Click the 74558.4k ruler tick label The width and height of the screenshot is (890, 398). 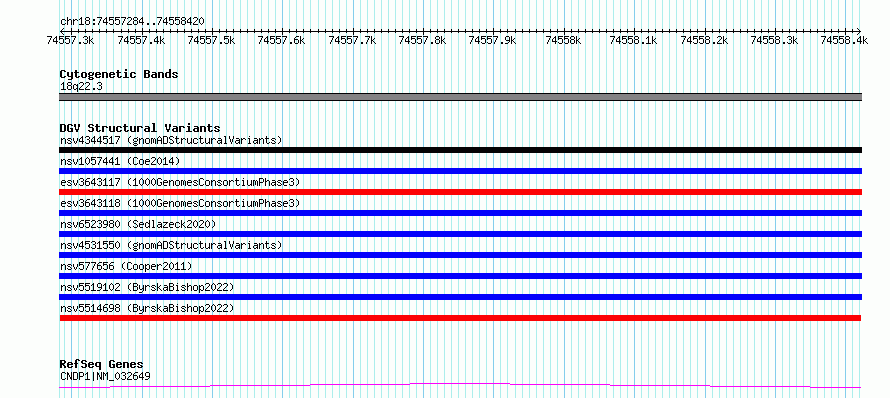pyautogui.click(x=845, y=40)
